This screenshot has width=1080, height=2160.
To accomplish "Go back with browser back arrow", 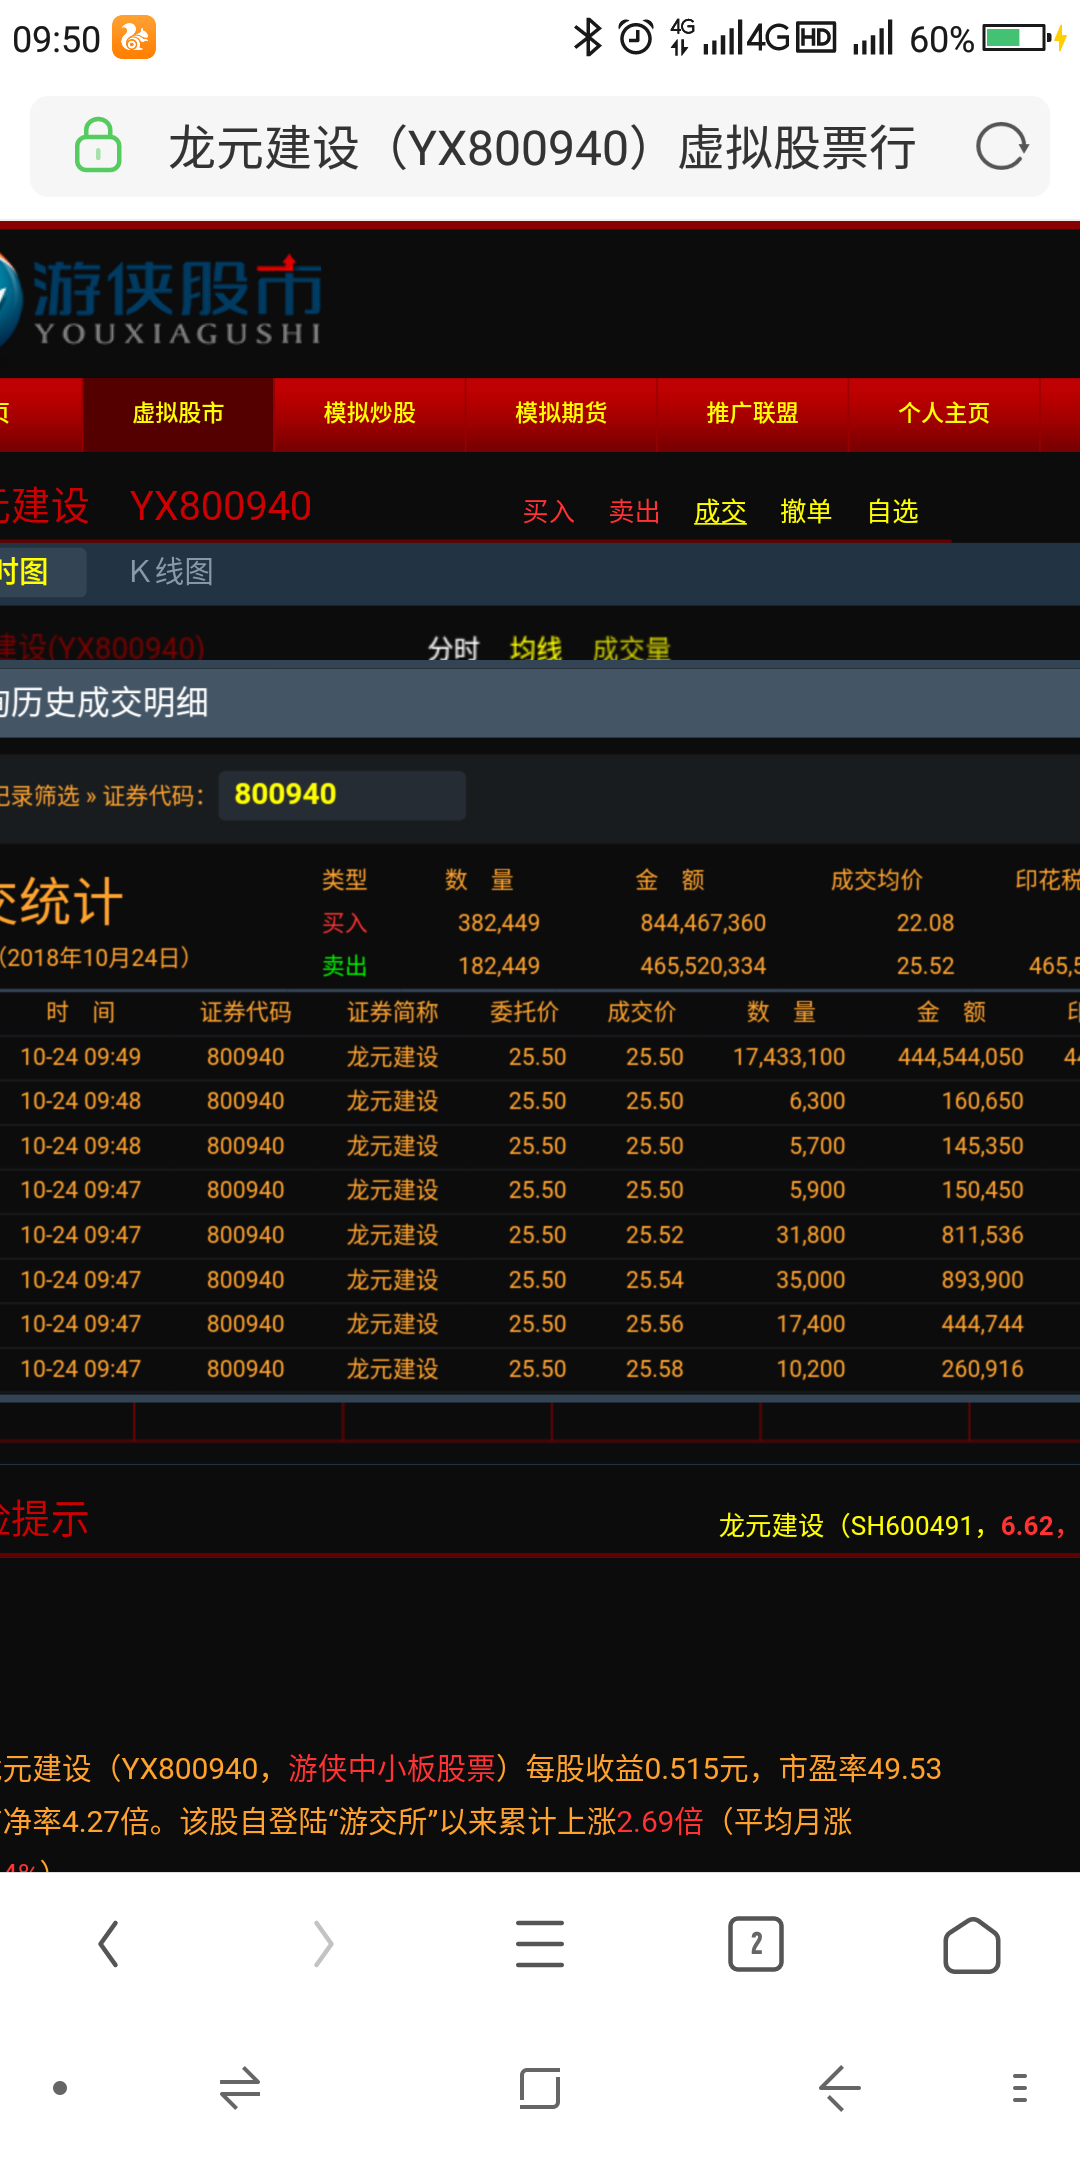I will [x=108, y=1944].
